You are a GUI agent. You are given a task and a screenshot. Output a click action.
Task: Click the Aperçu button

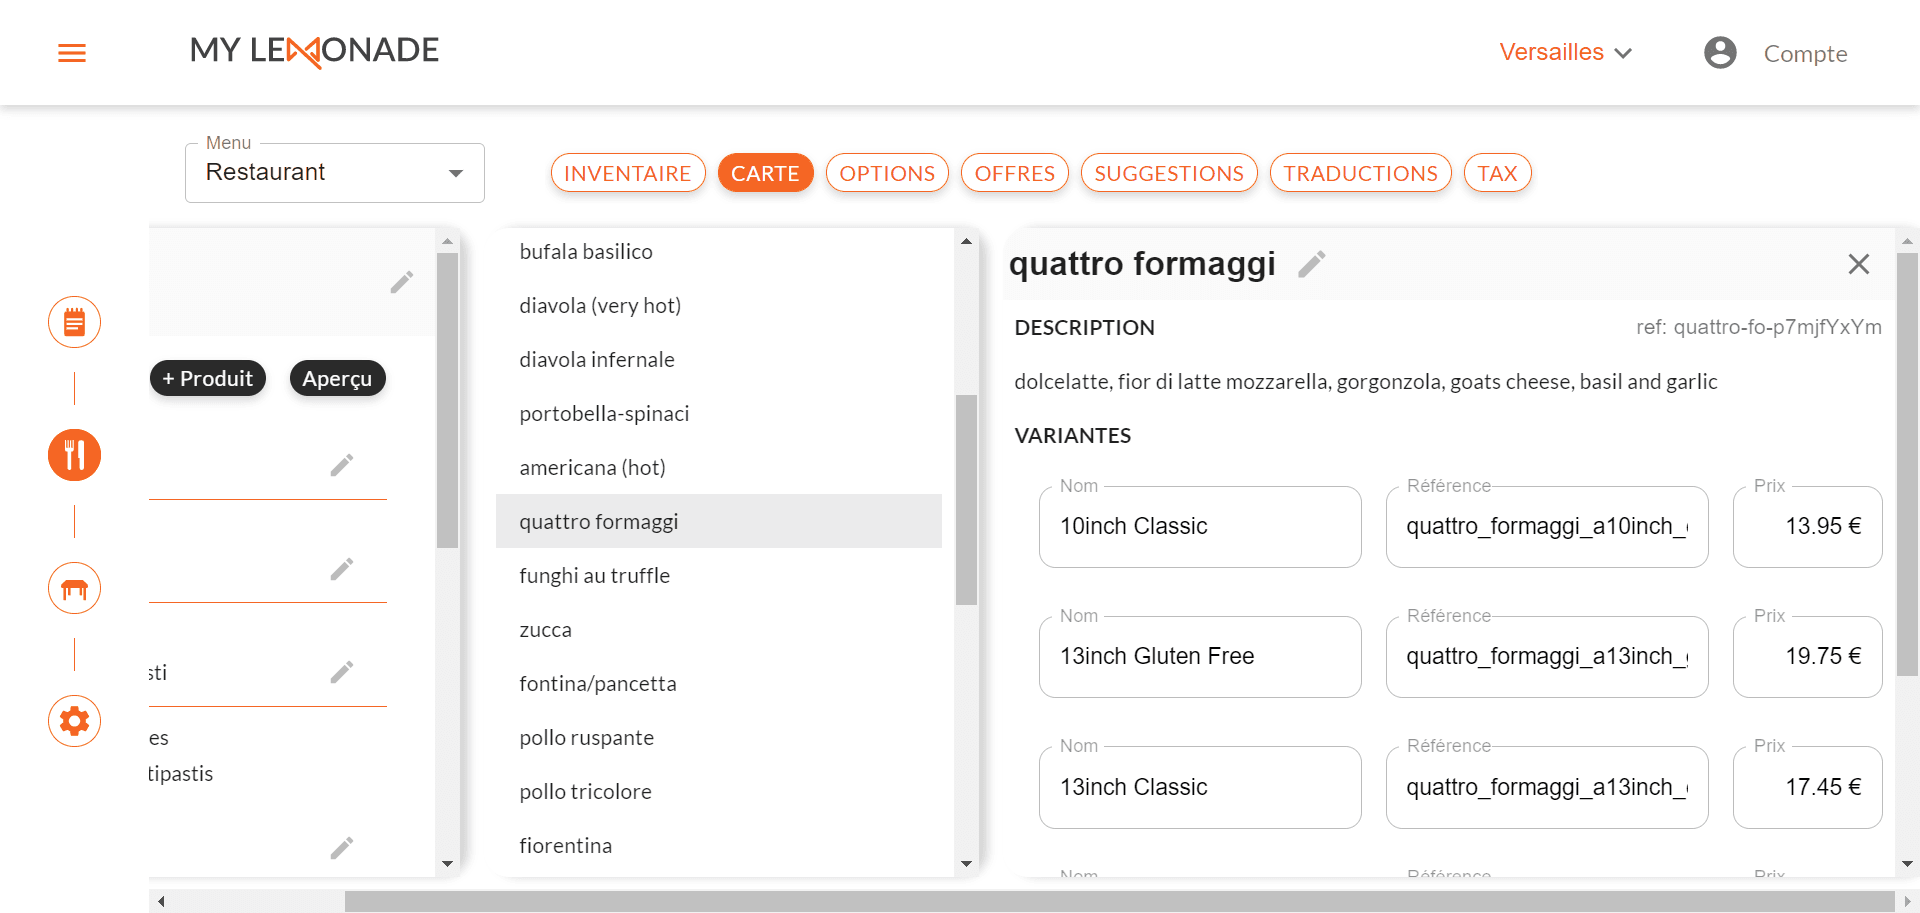pos(337,378)
